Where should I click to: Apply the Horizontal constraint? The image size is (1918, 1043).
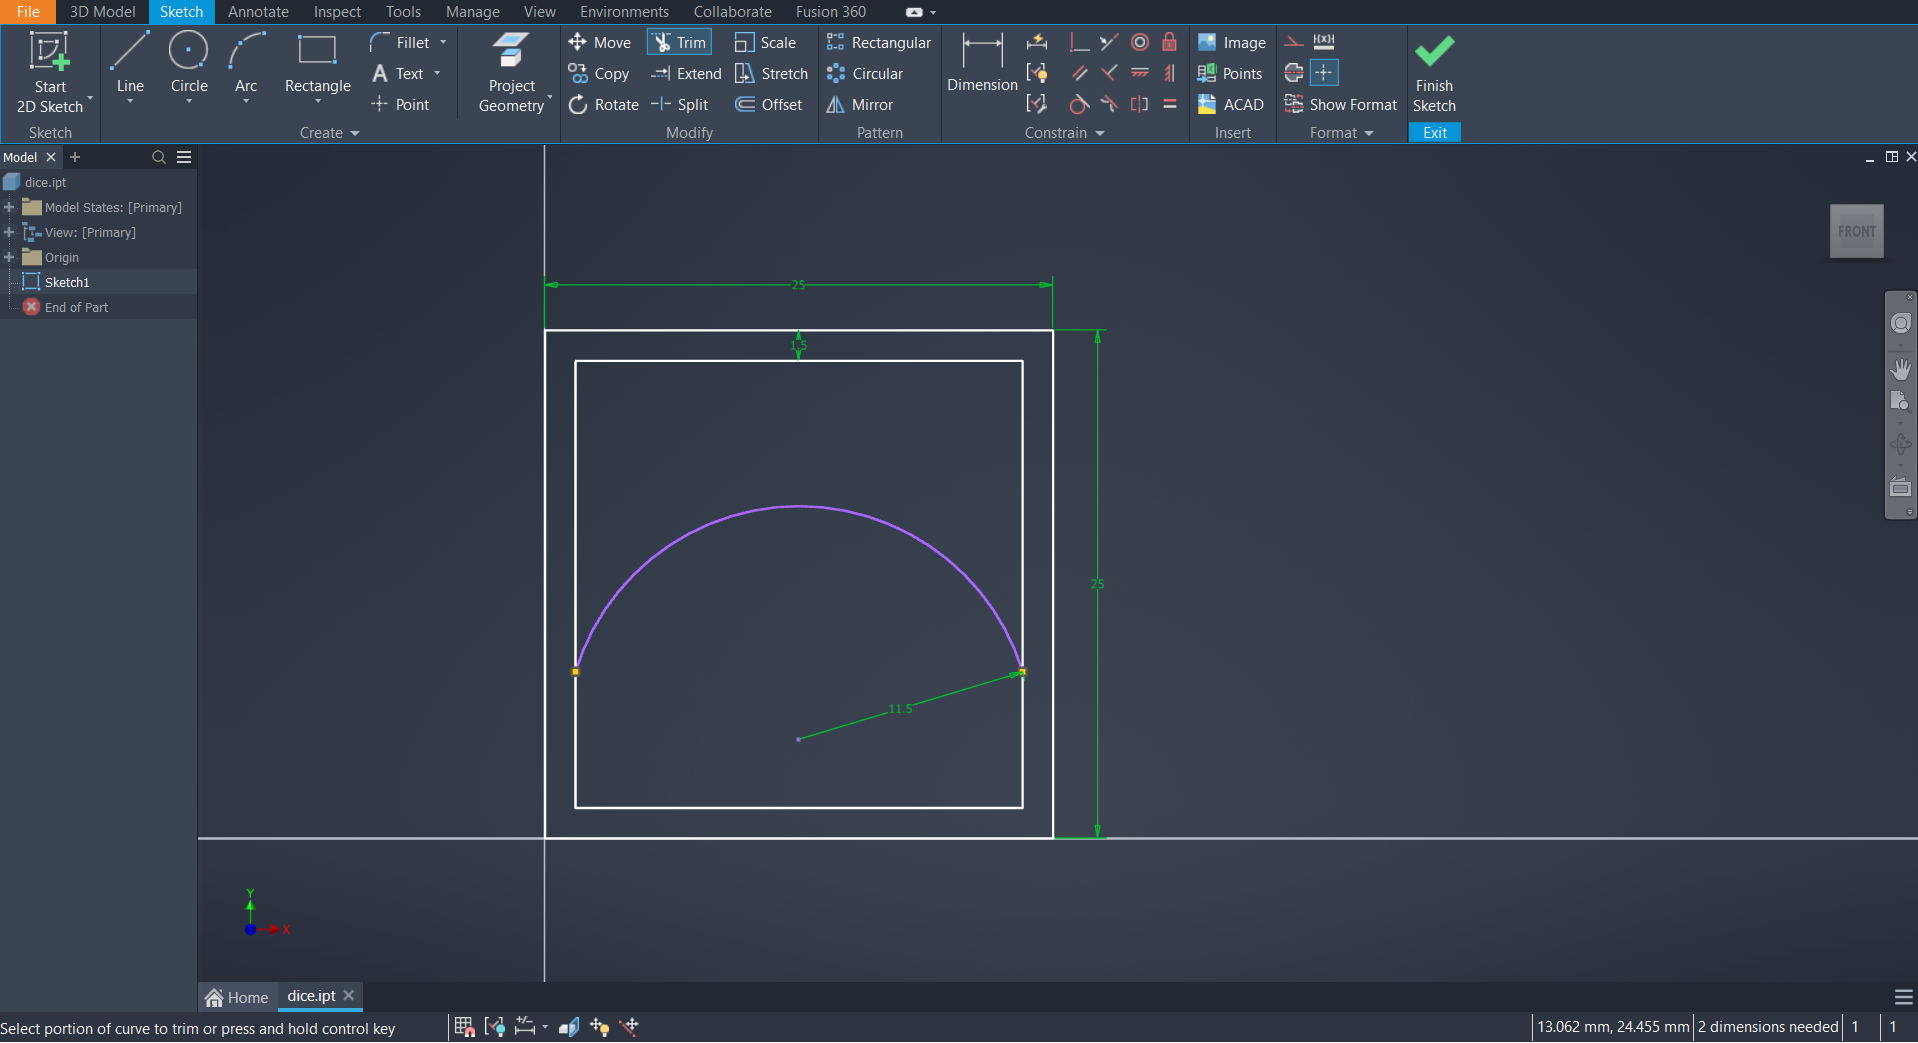(x=1139, y=73)
